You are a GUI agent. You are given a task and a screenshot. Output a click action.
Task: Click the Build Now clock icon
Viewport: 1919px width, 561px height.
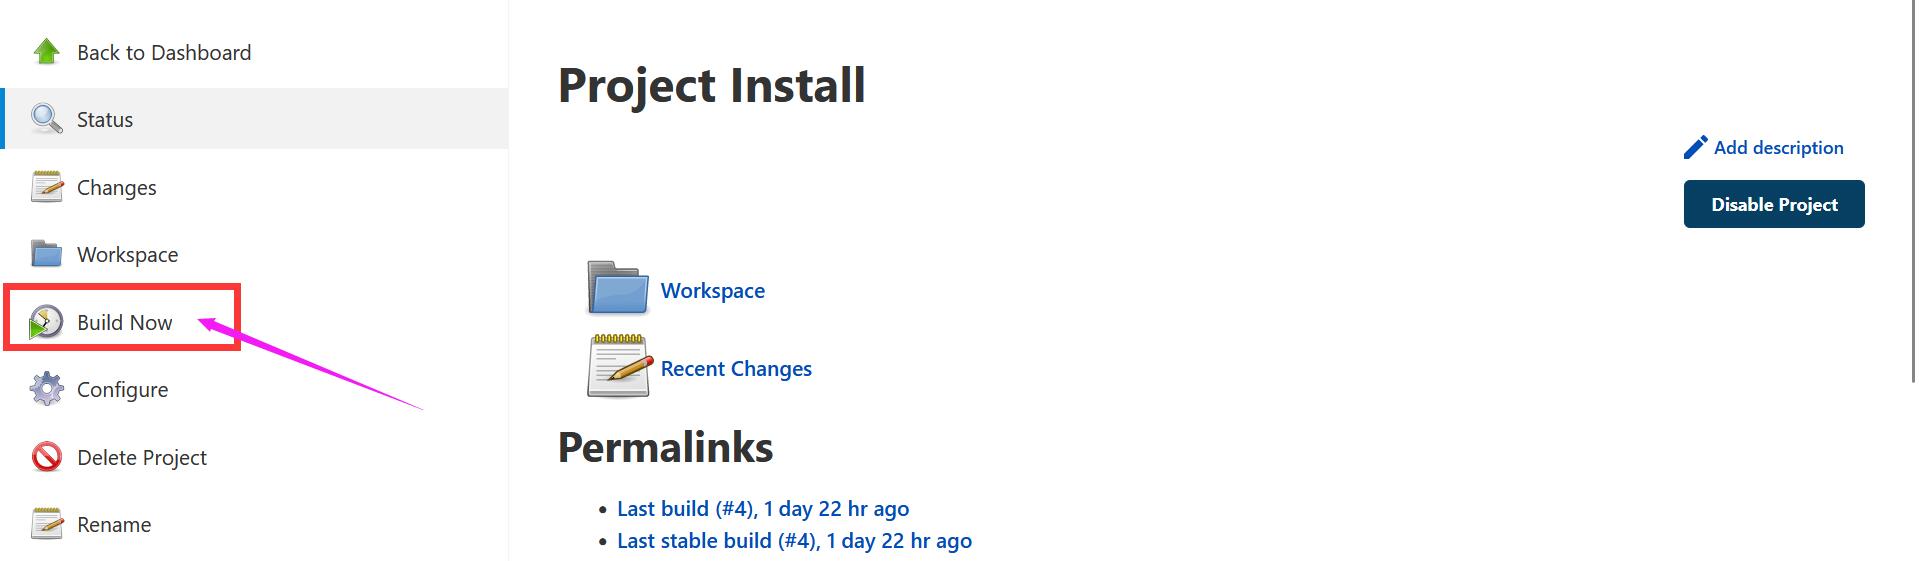coord(46,322)
